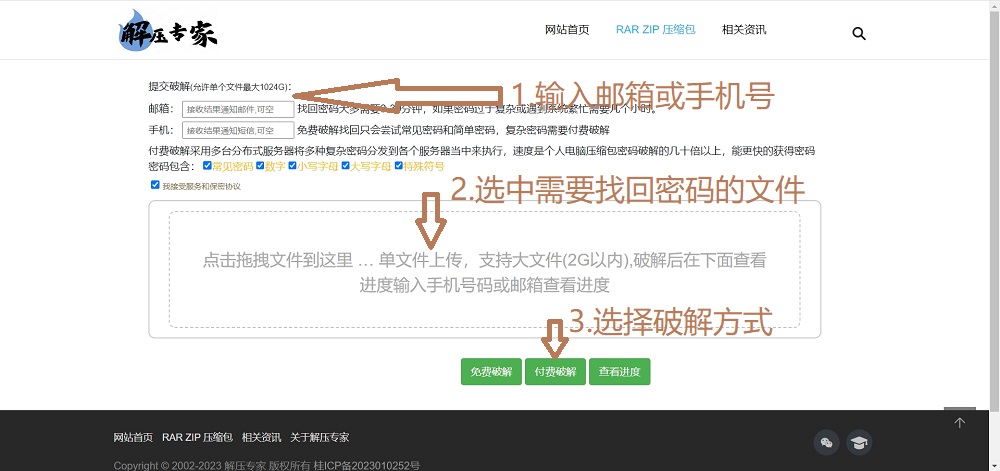Screen dimensions: 1000x471
Task: Click the 手机 phone number input field
Action: (x=238, y=130)
